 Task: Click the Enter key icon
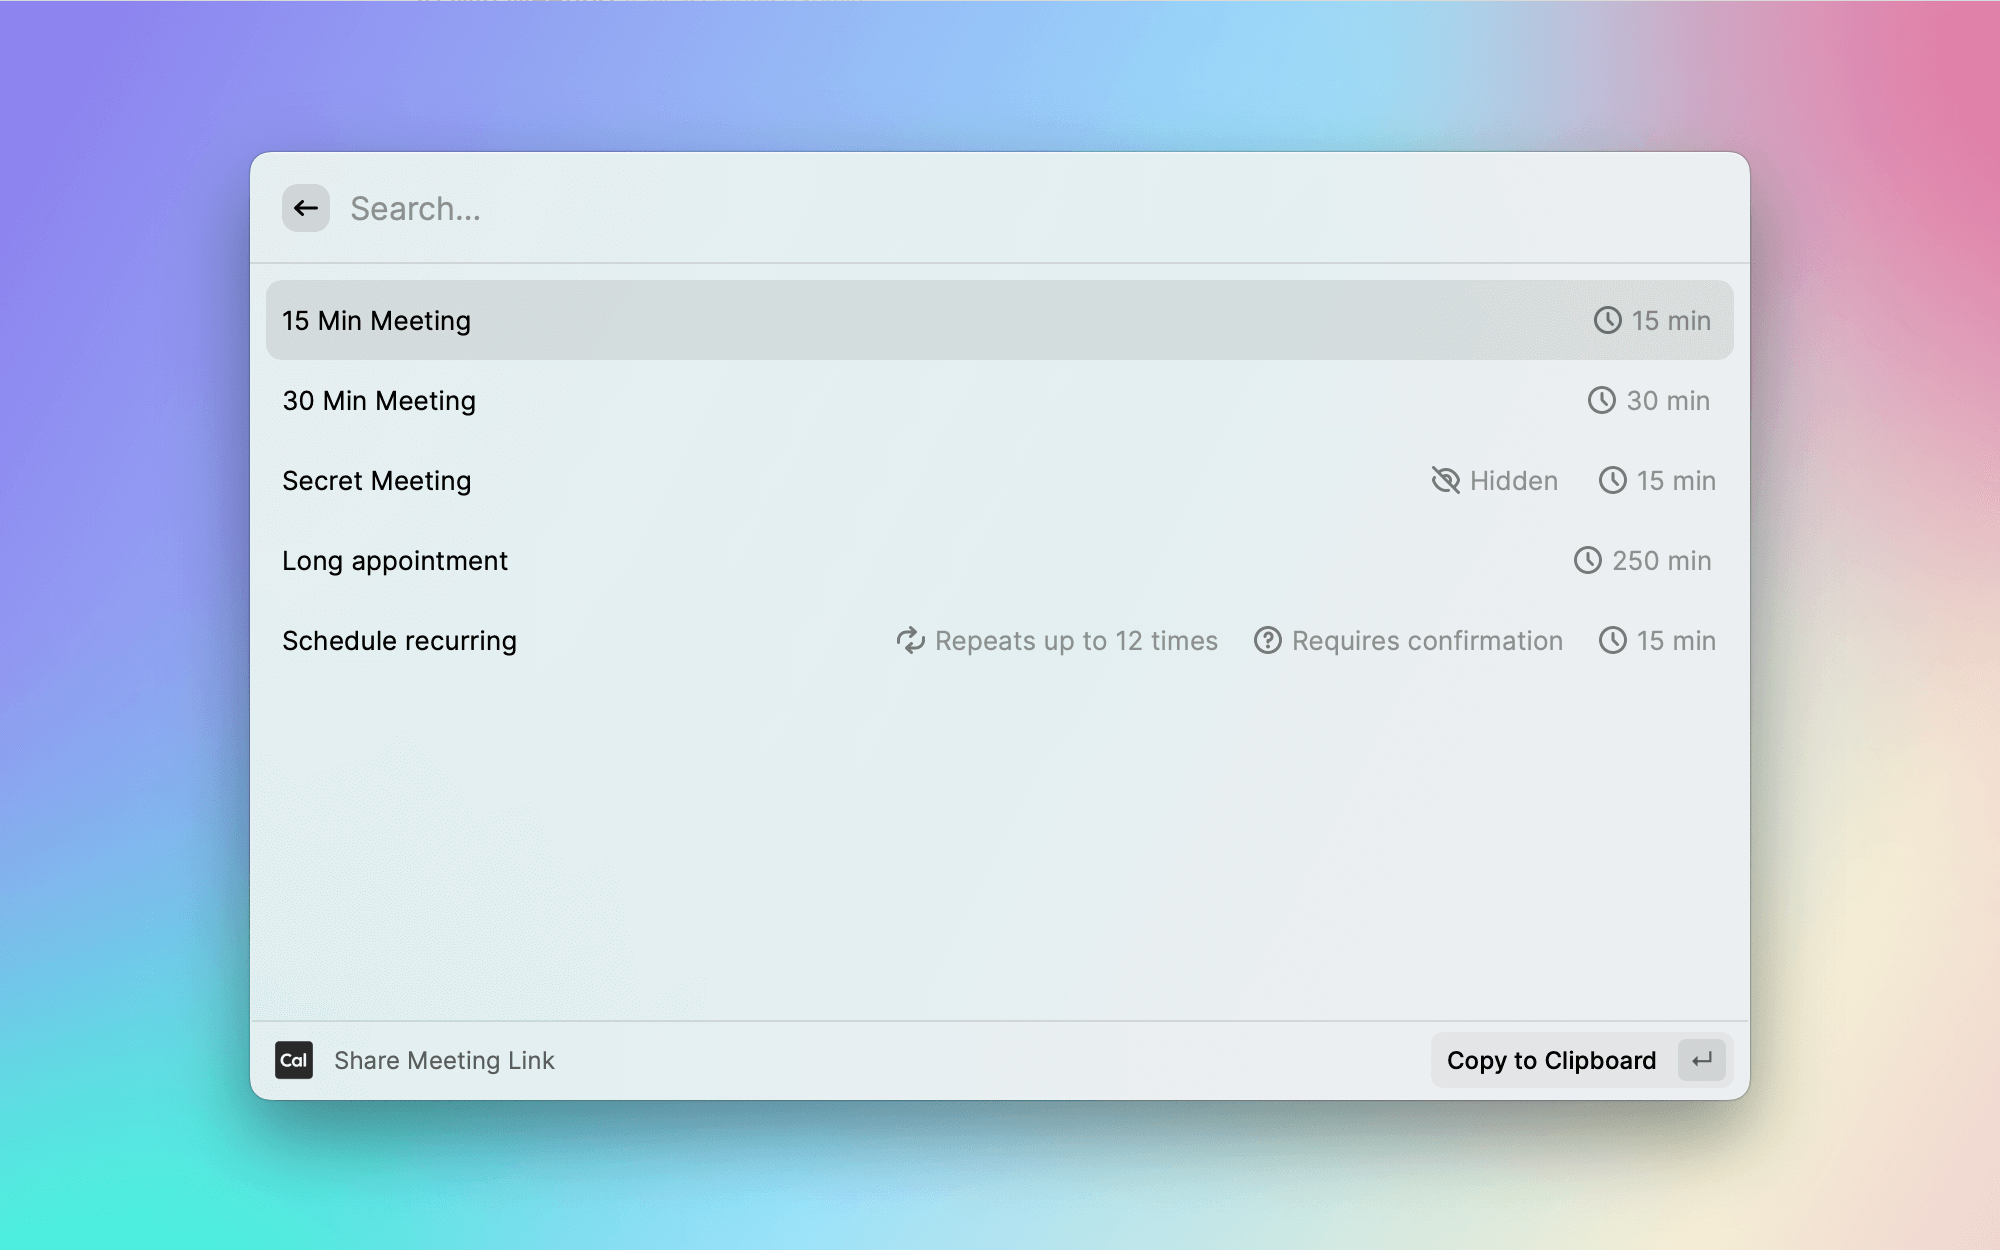point(1702,1060)
